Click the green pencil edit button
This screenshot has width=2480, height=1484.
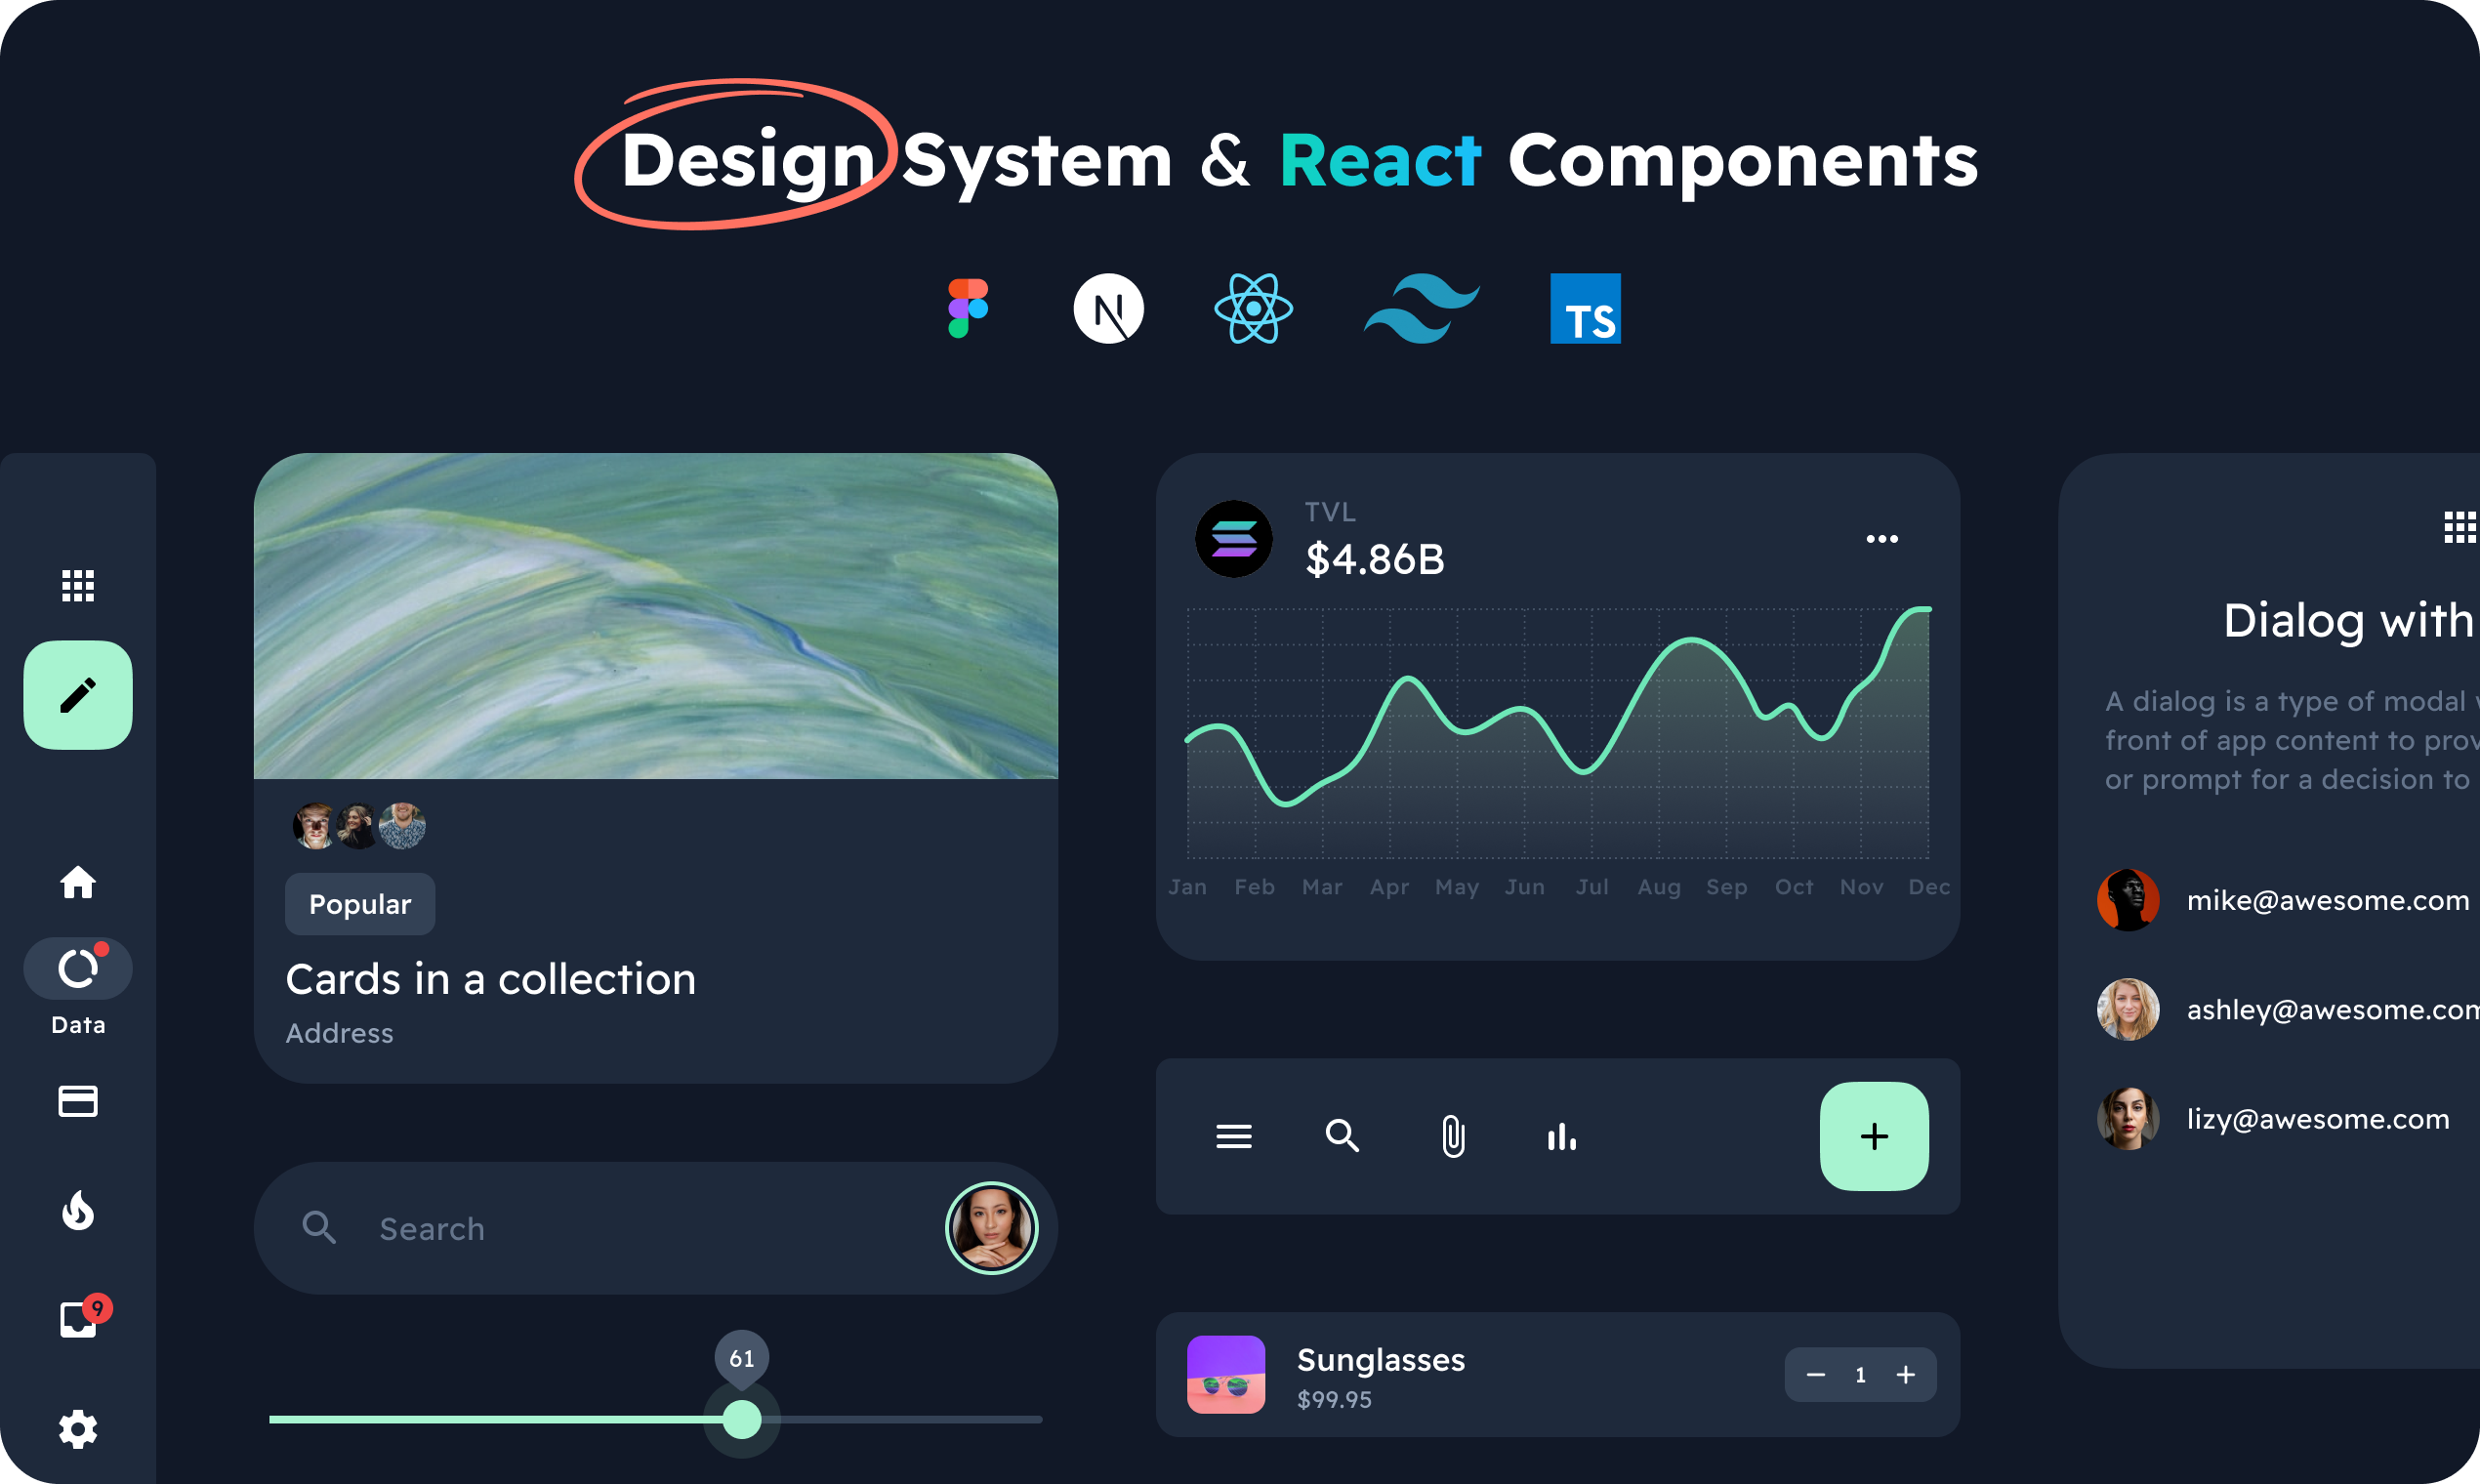pos(78,695)
